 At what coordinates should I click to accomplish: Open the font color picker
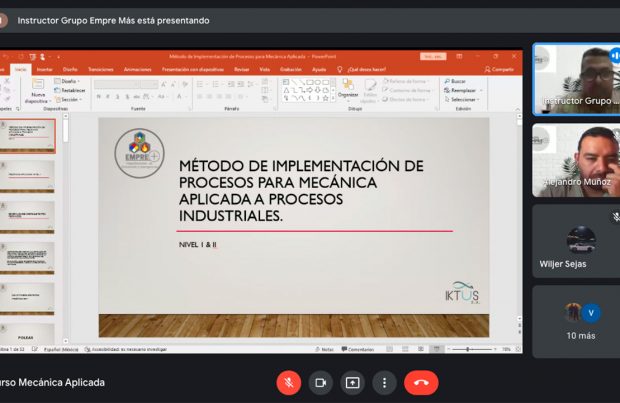pyautogui.click(x=180, y=96)
